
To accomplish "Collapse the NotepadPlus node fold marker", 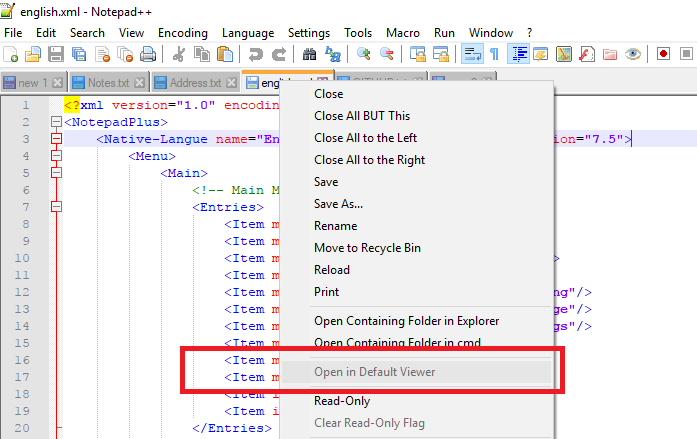I will [x=56, y=122].
